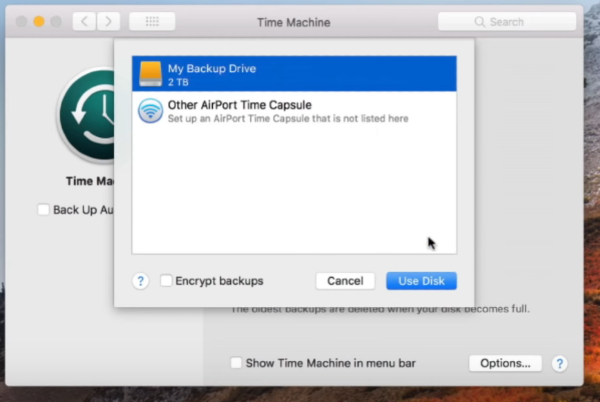The height and width of the screenshot is (402, 600).
Task: Focus the Search field
Action: coord(507,22)
